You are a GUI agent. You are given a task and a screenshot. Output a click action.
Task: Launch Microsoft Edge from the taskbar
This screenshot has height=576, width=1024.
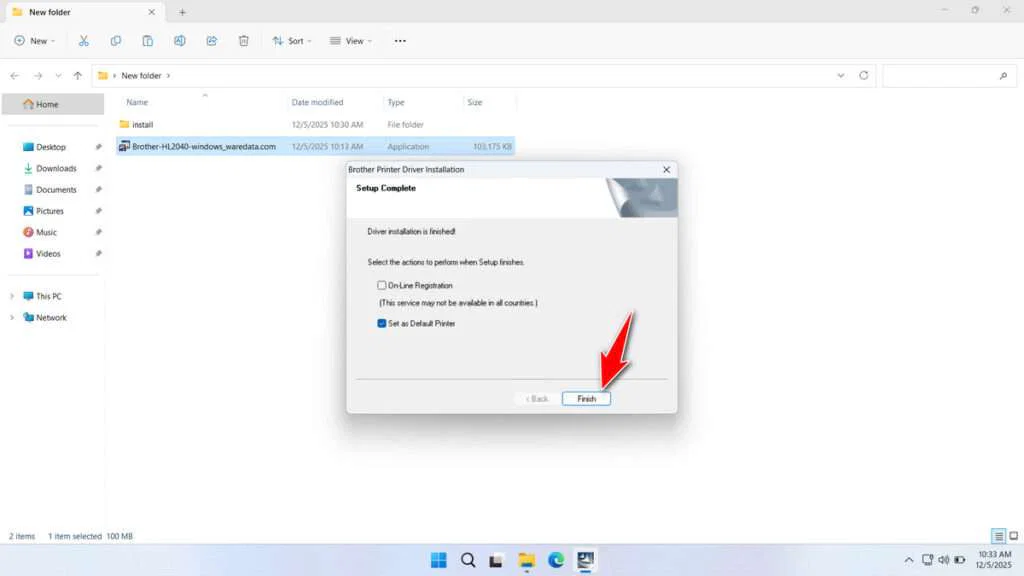coord(556,560)
